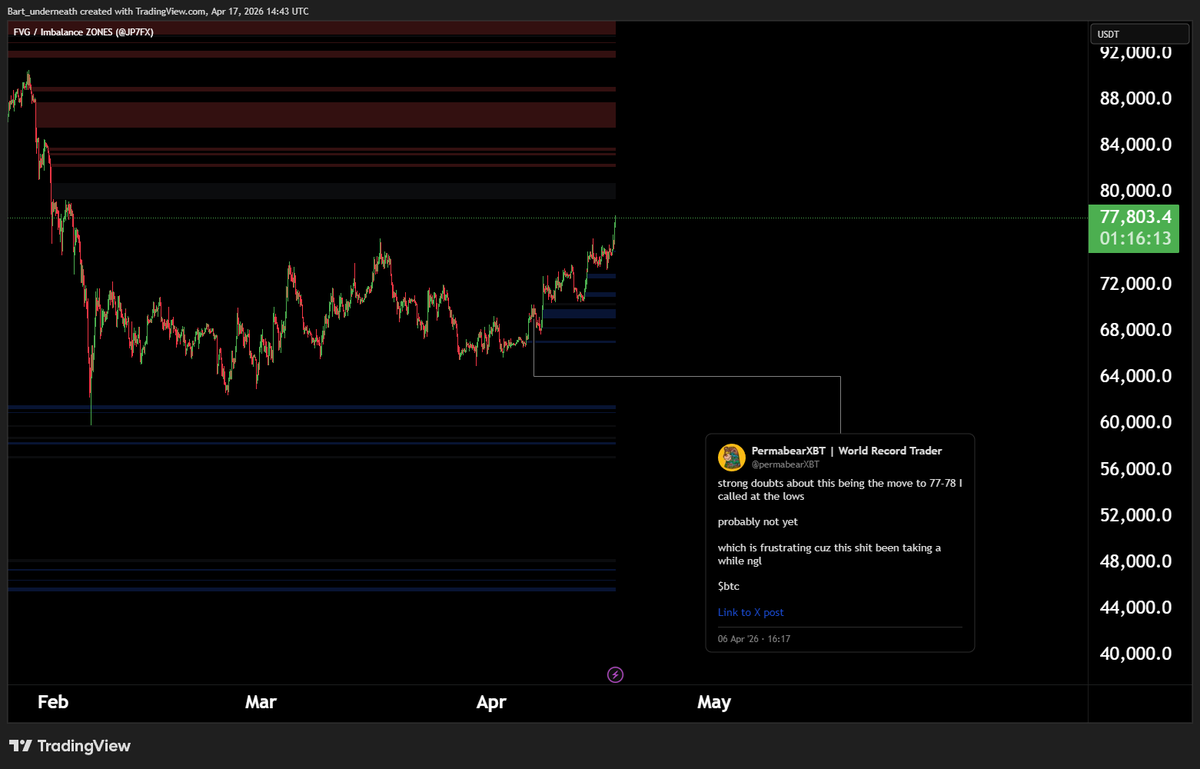Click the $btc cashtag in the tweet
This screenshot has width=1200, height=769.
[x=729, y=586]
